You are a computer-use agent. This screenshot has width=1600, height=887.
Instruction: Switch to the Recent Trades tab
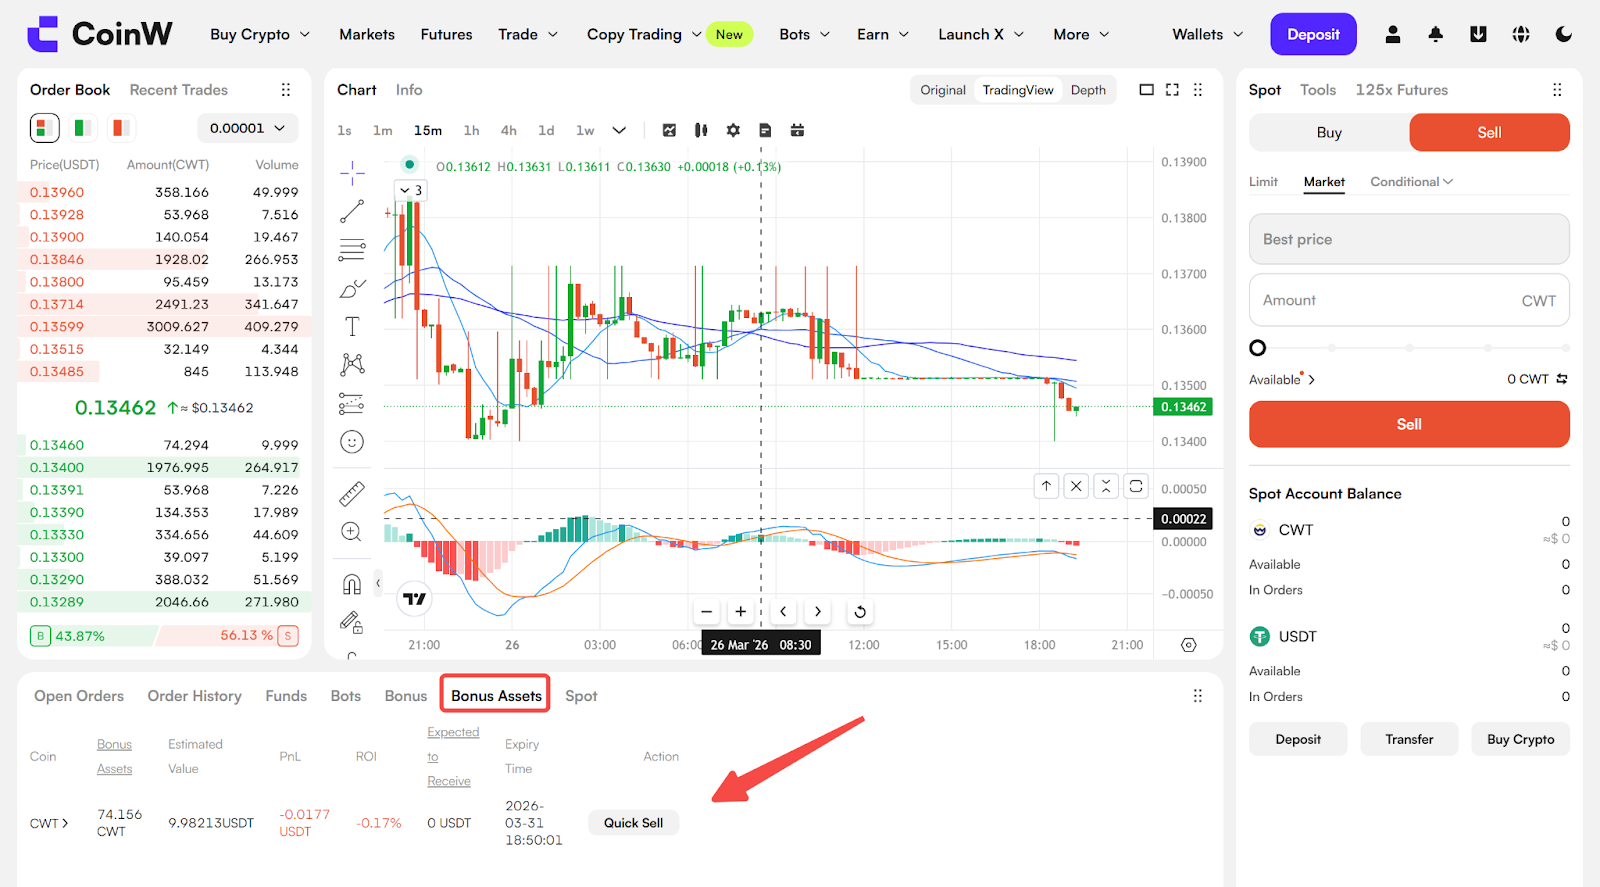coord(179,90)
